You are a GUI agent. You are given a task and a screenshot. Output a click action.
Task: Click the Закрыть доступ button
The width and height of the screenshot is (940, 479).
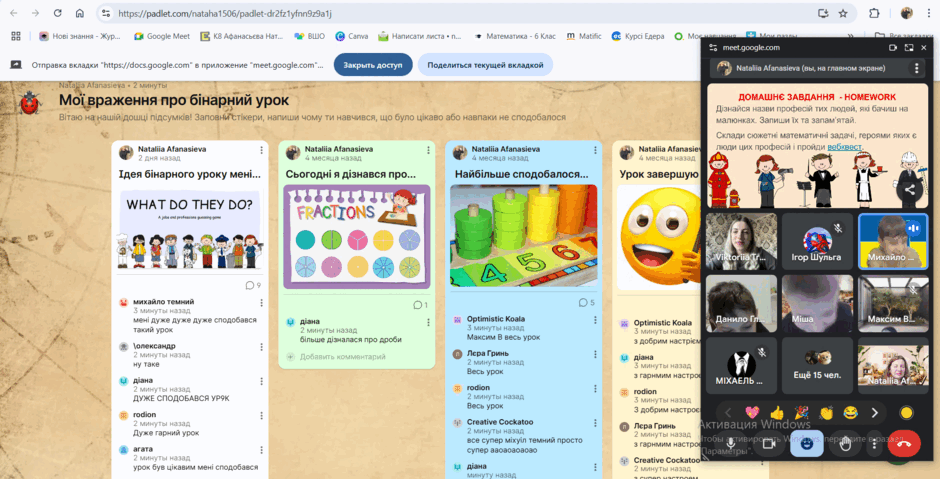point(373,65)
